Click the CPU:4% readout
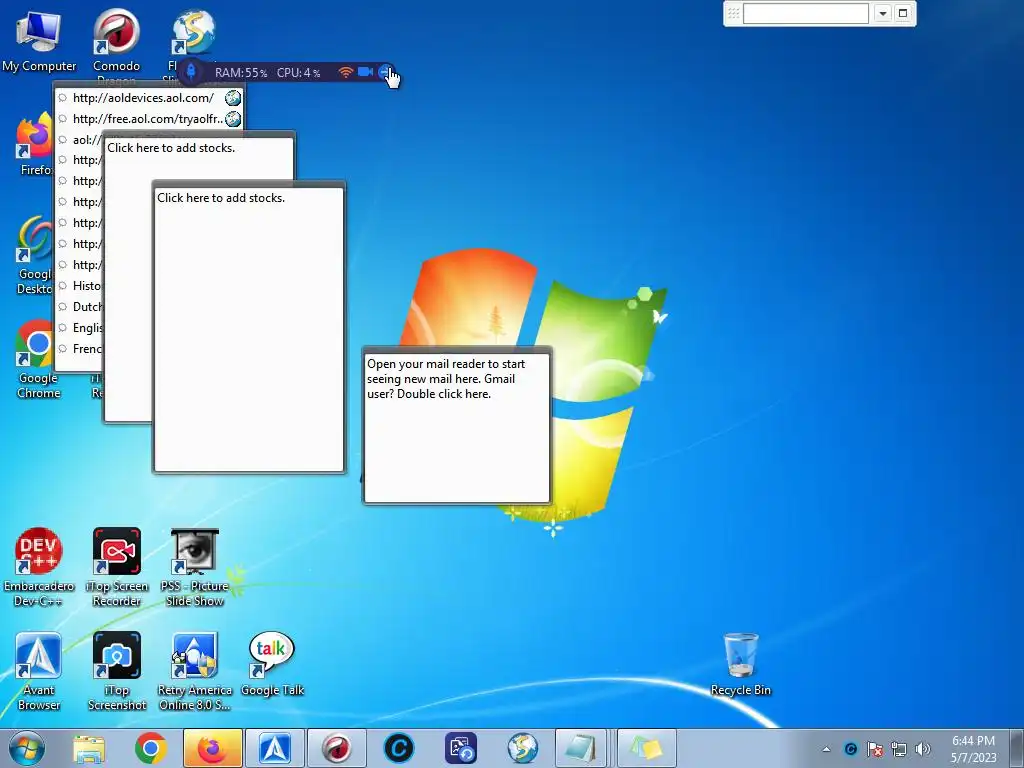1024x768 pixels. click(x=298, y=72)
